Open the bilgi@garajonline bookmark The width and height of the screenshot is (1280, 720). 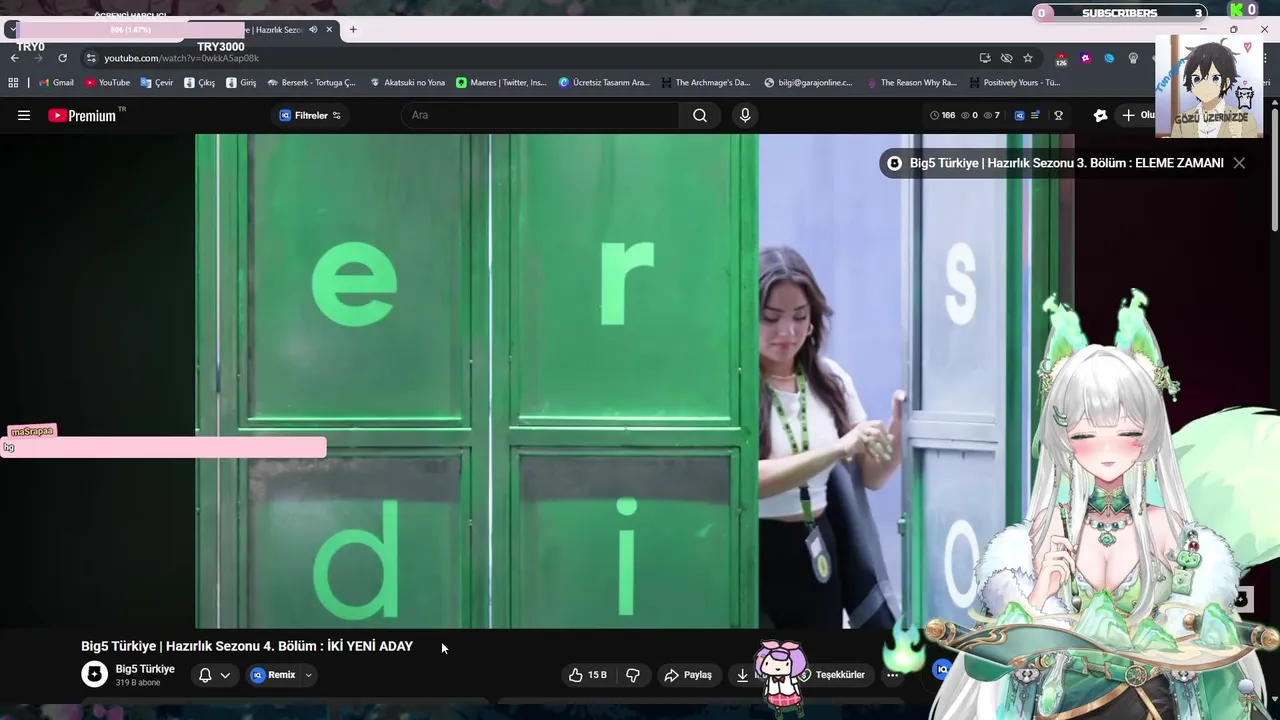808,83
